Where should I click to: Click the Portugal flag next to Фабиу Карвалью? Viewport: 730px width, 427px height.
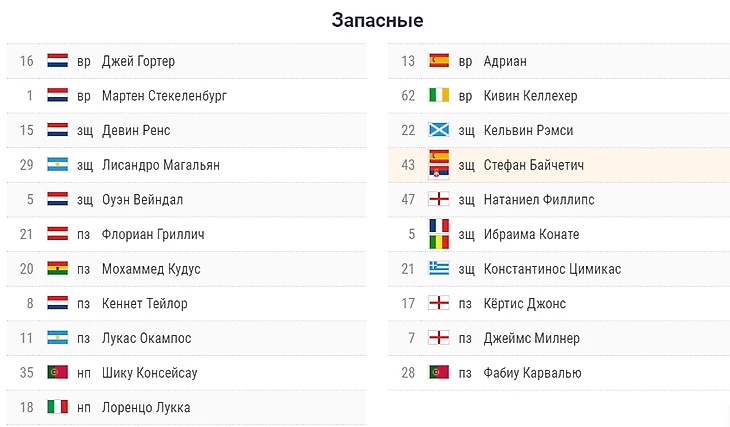click(x=438, y=373)
